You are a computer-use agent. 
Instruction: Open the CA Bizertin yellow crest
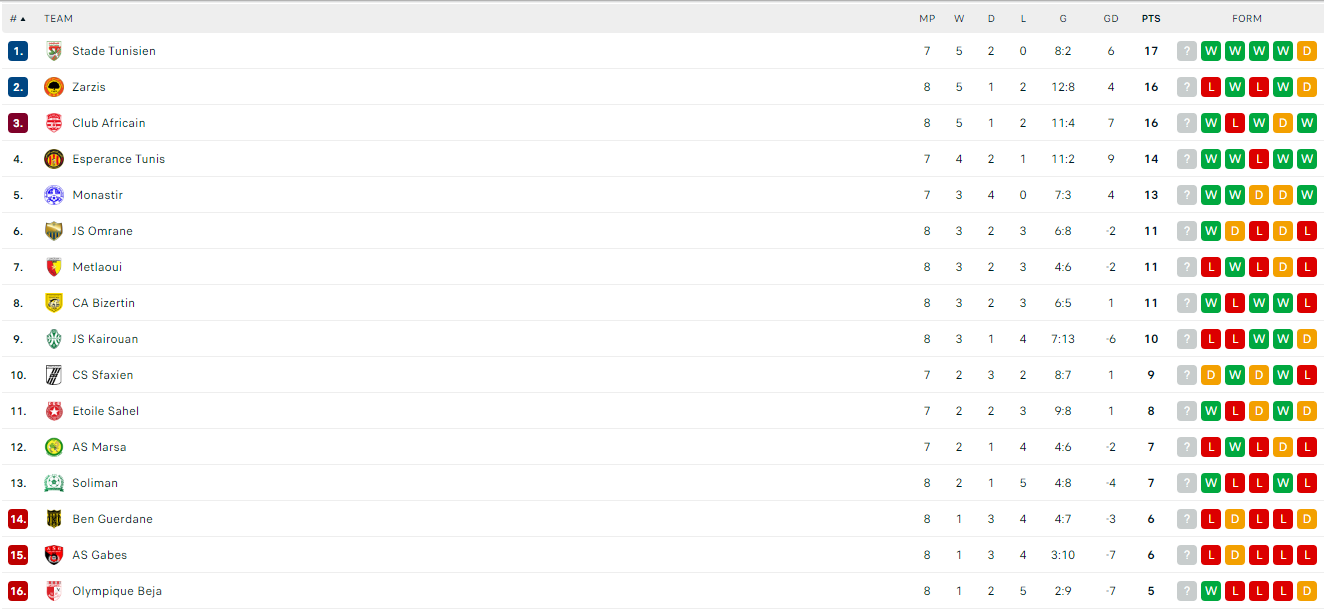(54, 303)
